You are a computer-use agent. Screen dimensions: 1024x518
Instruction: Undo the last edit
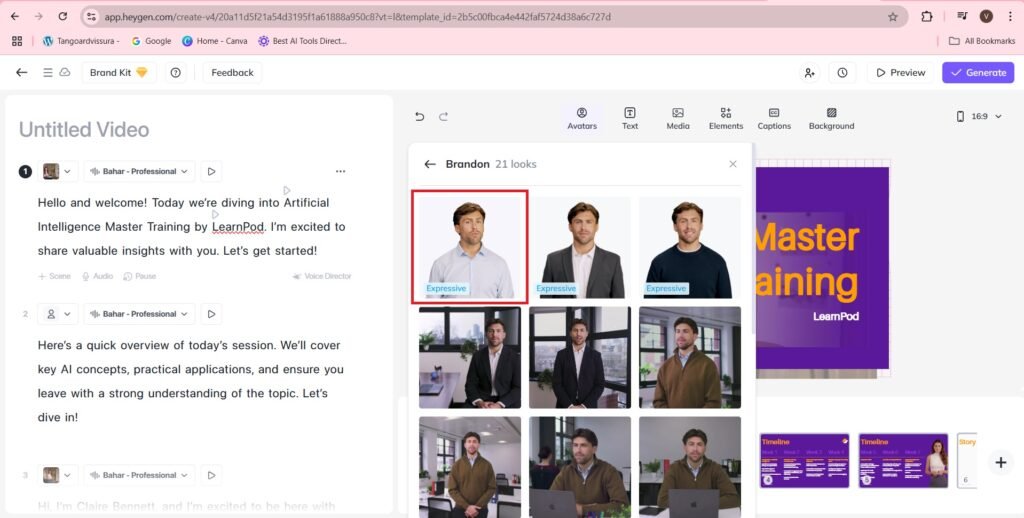pyautogui.click(x=419, y=116)
